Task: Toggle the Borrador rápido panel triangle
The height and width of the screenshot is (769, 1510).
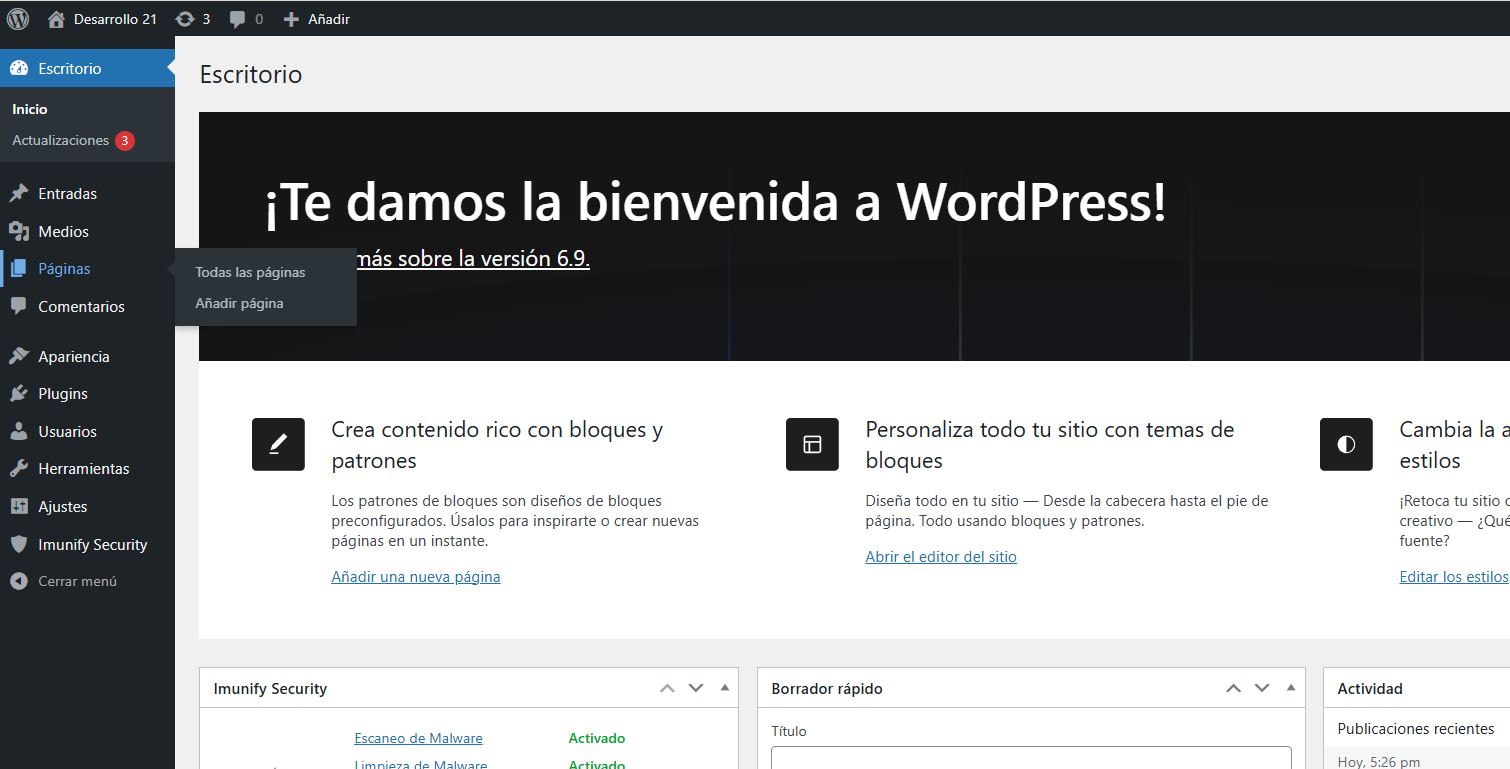Action: click(x=1291, y=688)
